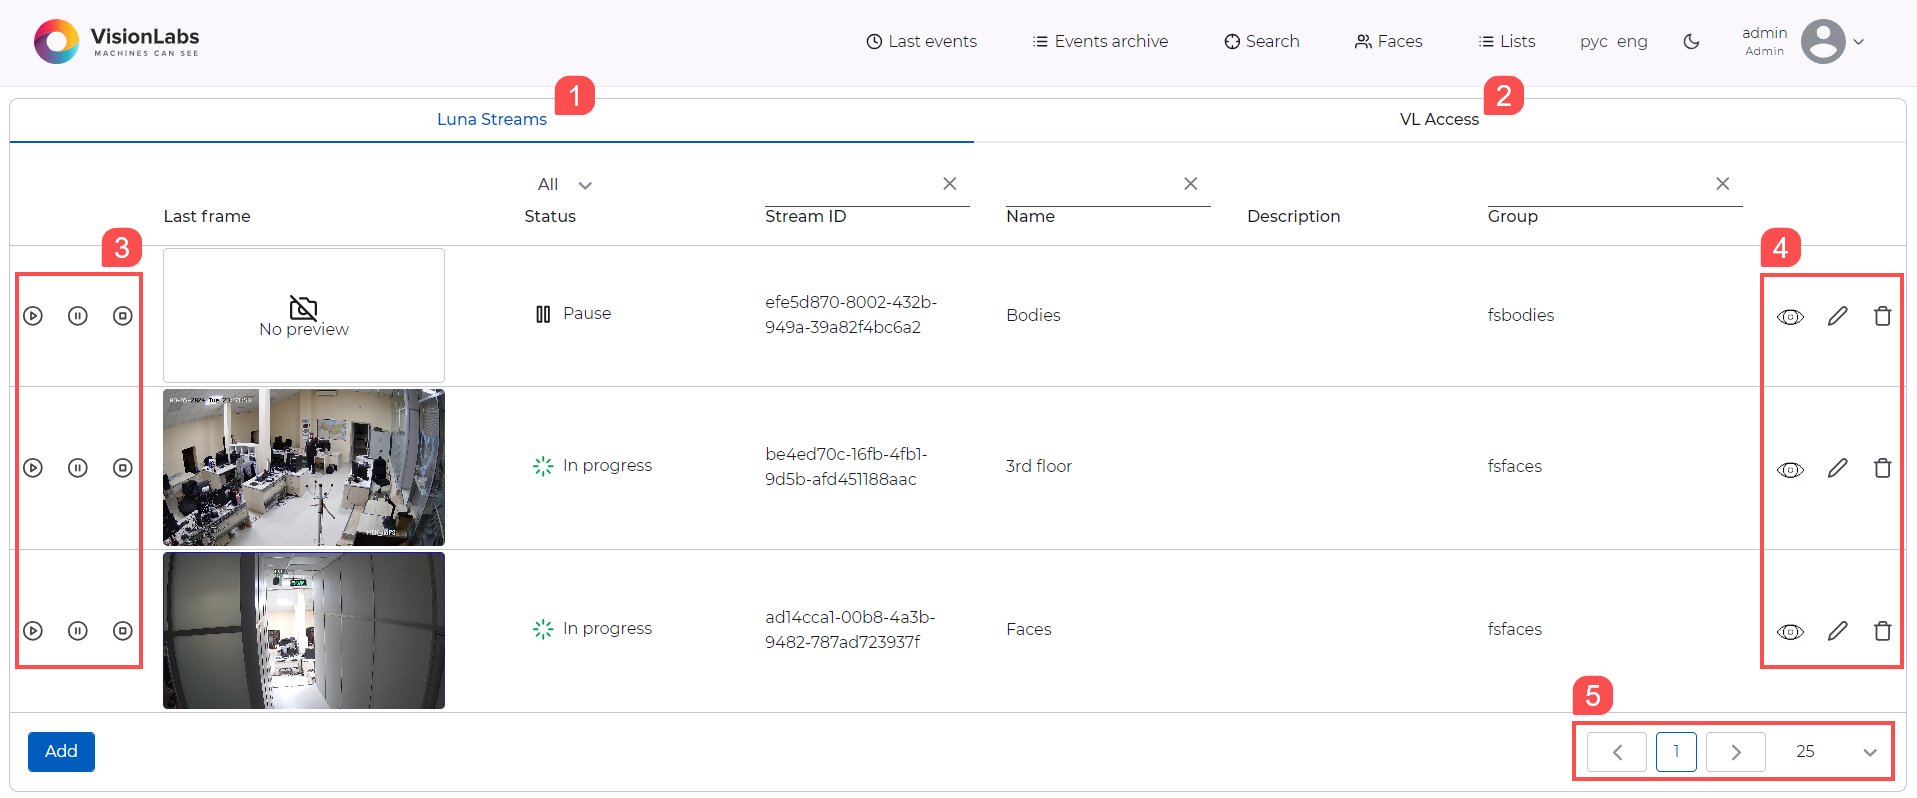The width and height of the screenshot is (1917, 798).
Task: Stop the Faces stream
Action: click(x=123, y=631)
